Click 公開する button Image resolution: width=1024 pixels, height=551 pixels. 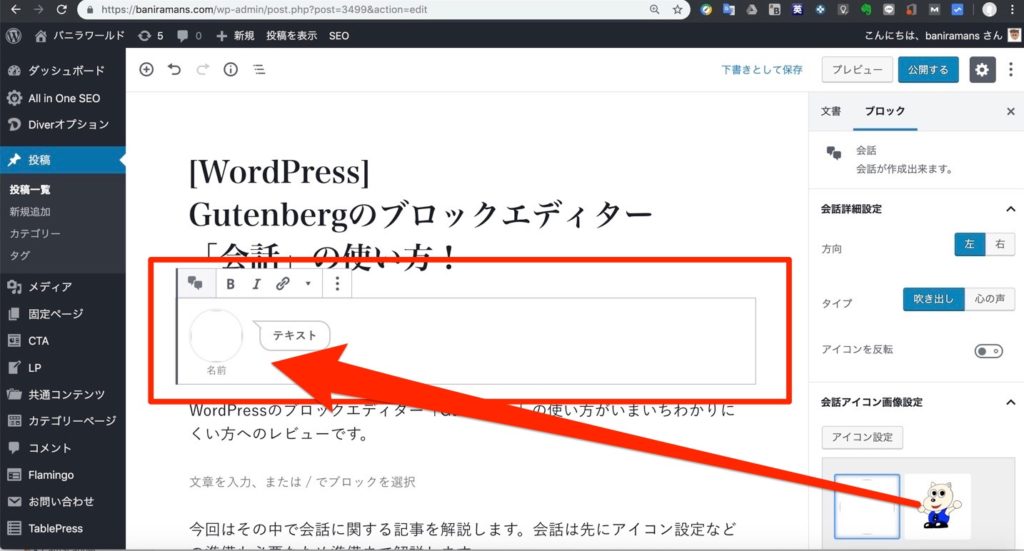928,70
